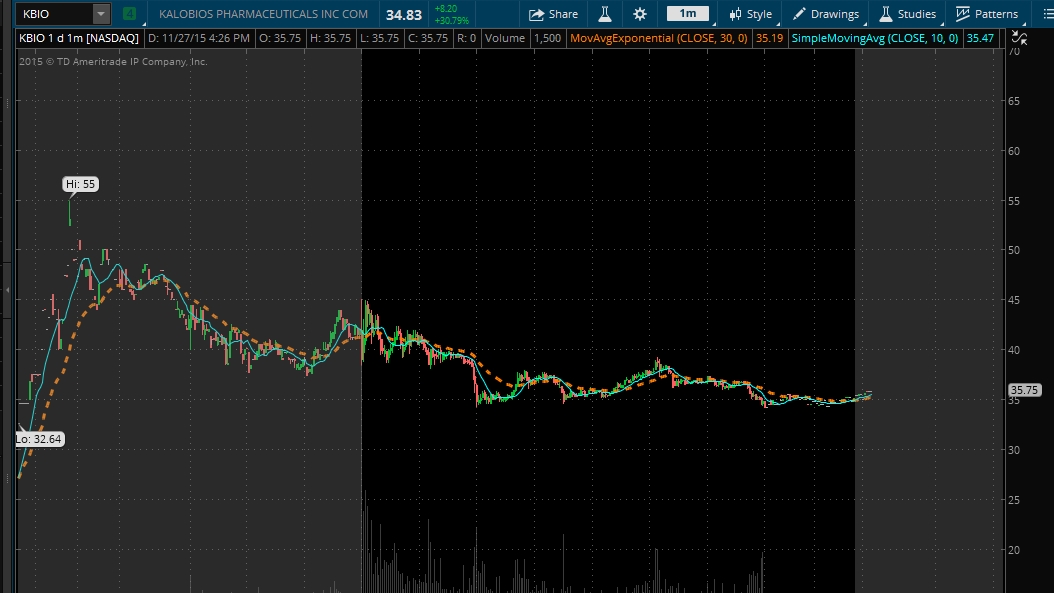Click the 35.47 SMA value
Screen dimensions: 1054x593
coord(979,38)
